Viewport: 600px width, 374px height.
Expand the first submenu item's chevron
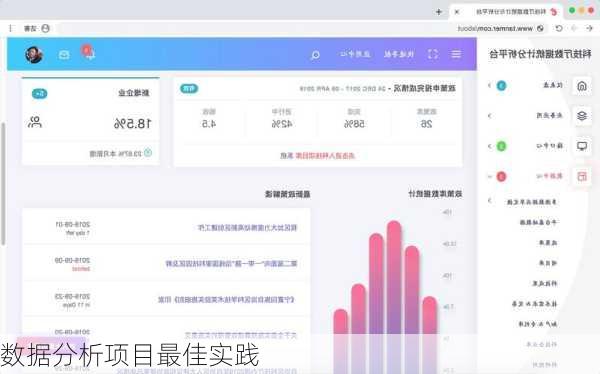point(489,201)
